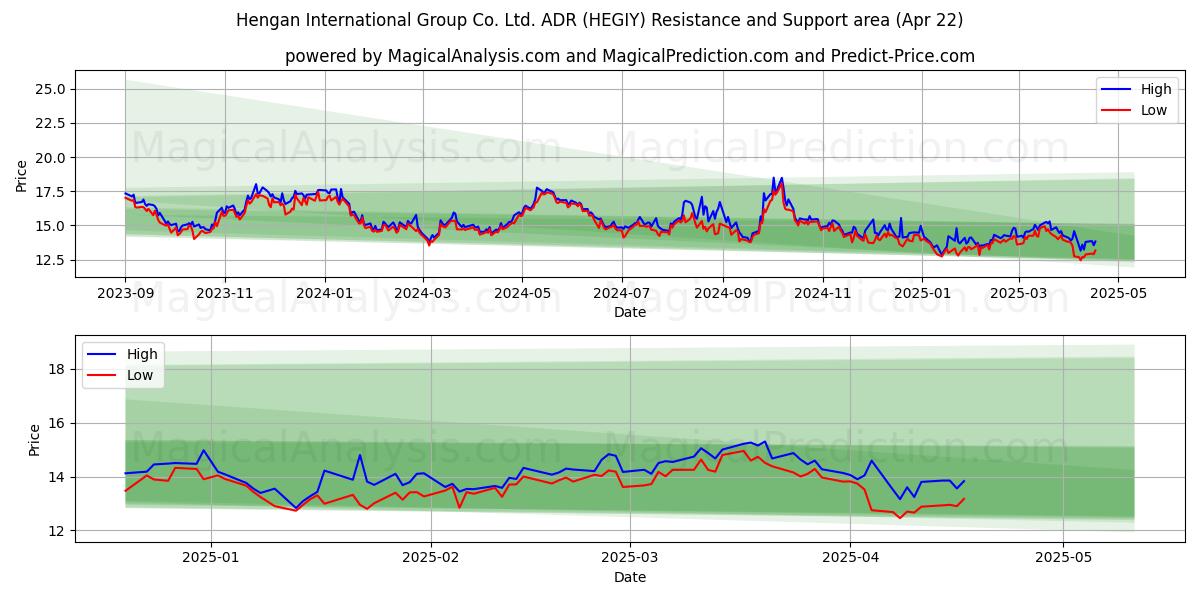
Task: Click the '18' tick on bottom chart
Action: [x=57, y=370]
